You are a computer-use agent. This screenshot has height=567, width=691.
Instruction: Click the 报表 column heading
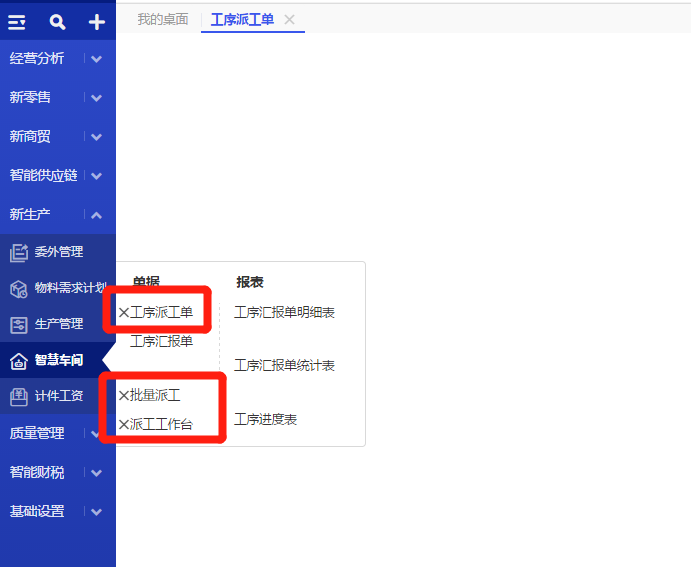(250, 282)
